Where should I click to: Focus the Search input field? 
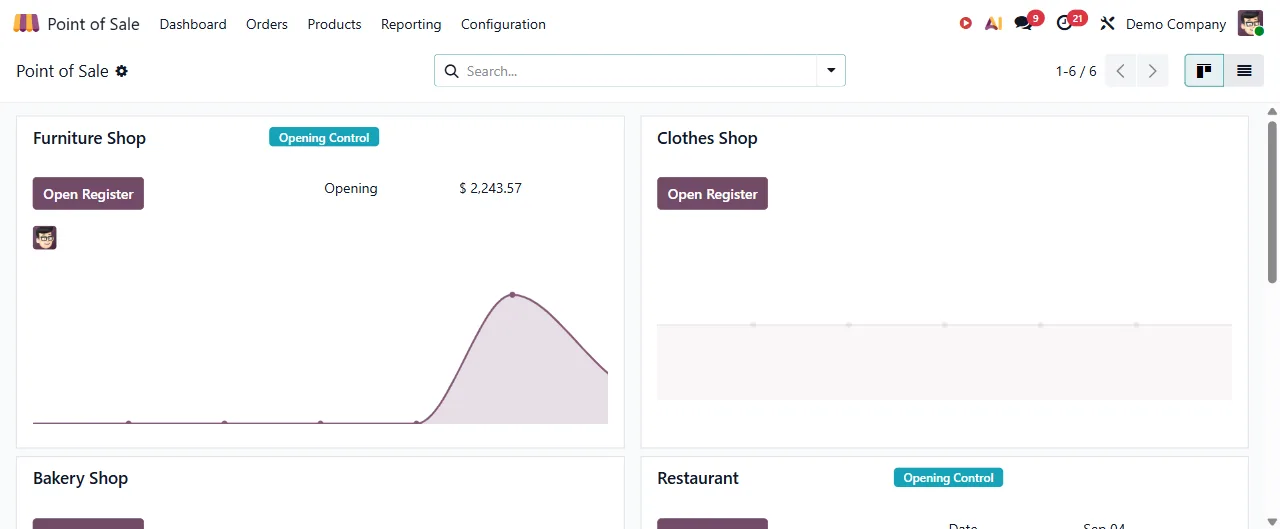tap(639, 71)
